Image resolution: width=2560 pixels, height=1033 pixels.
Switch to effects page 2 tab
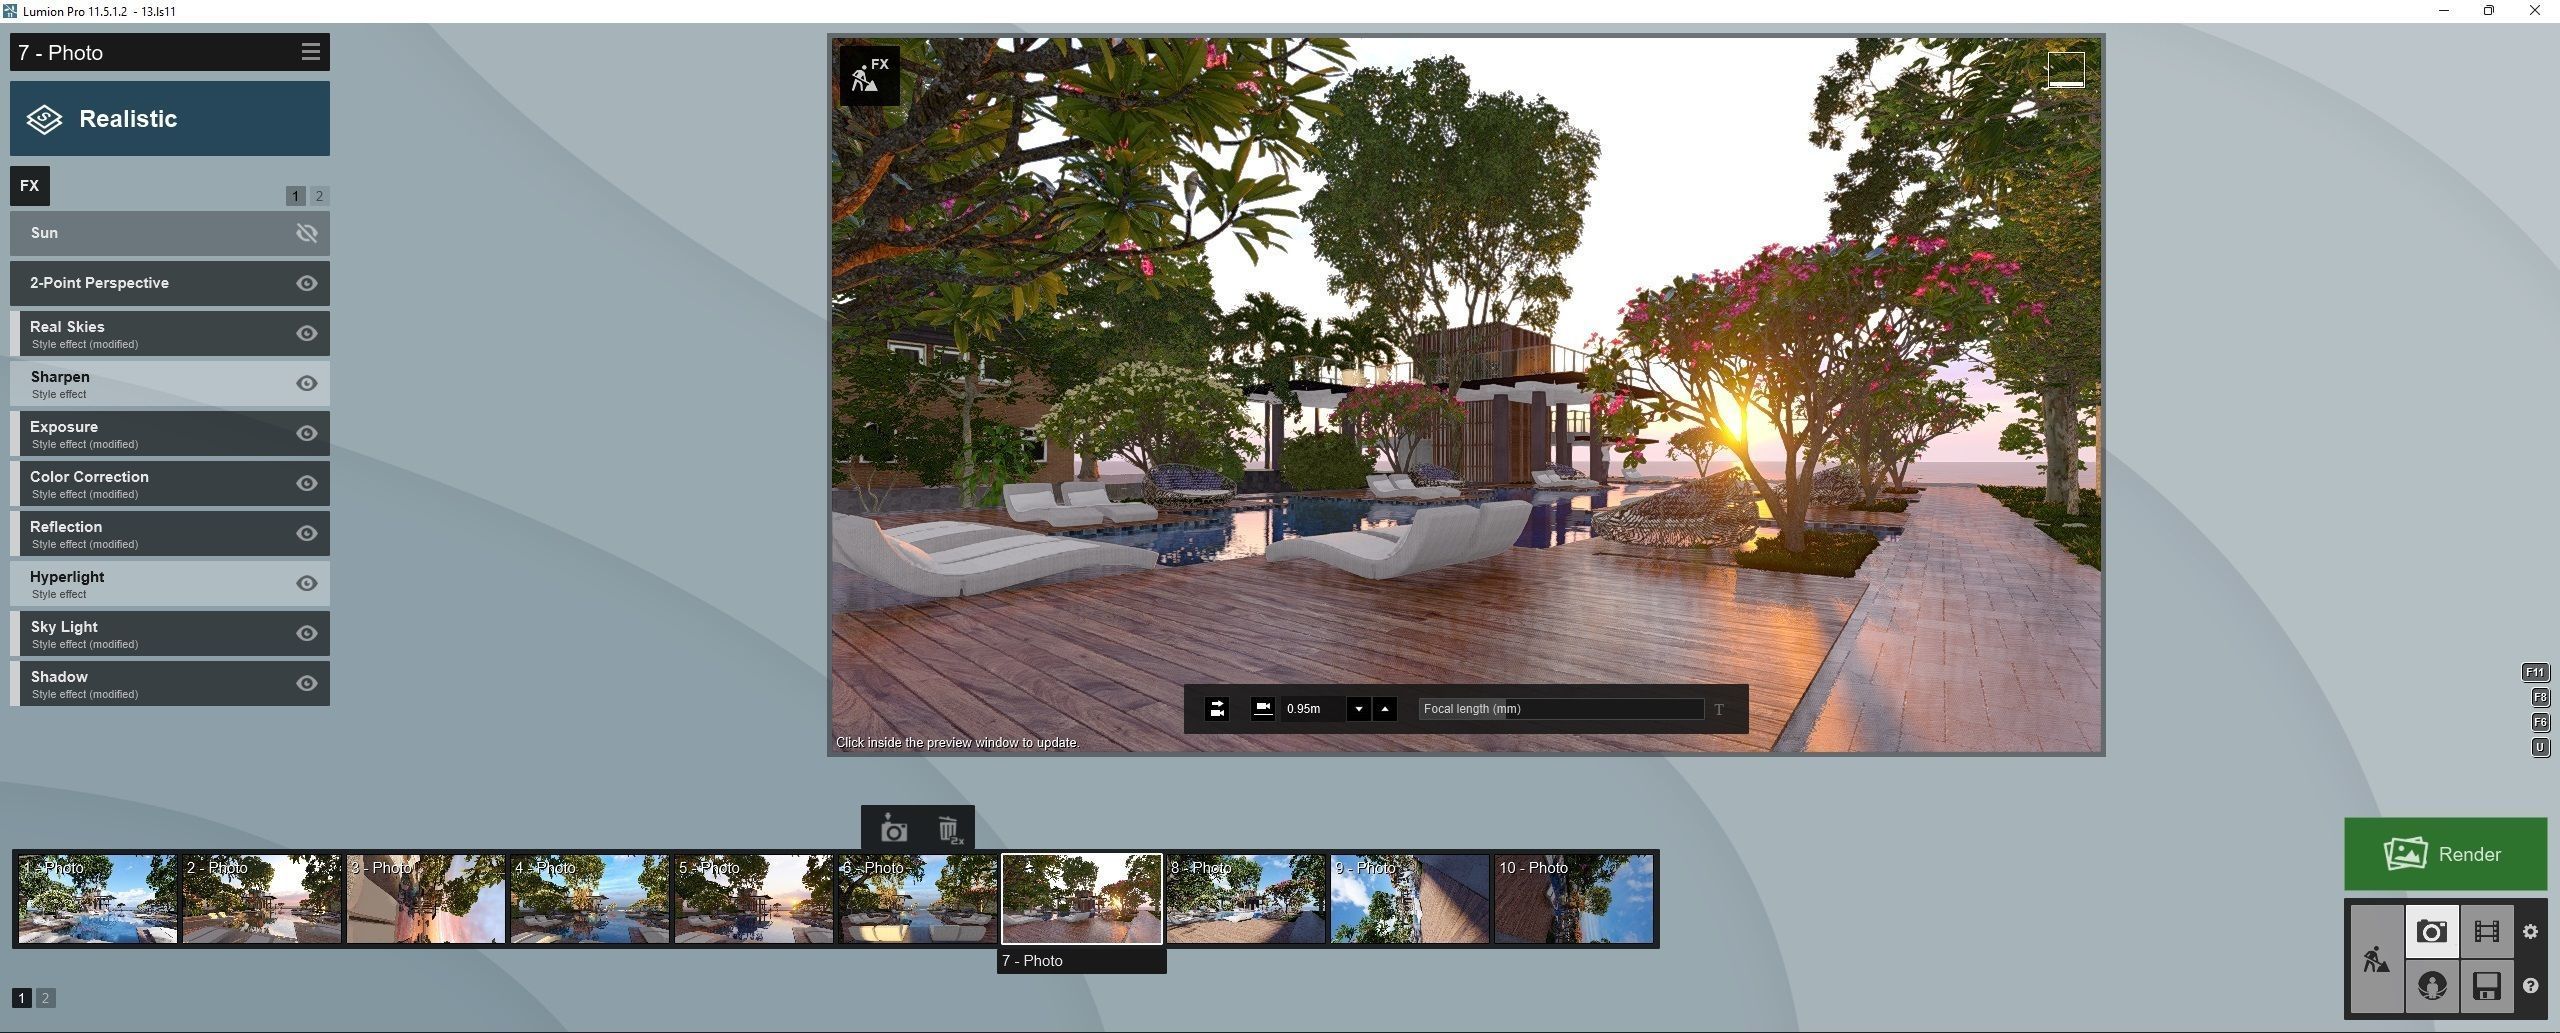click(319, 196)
